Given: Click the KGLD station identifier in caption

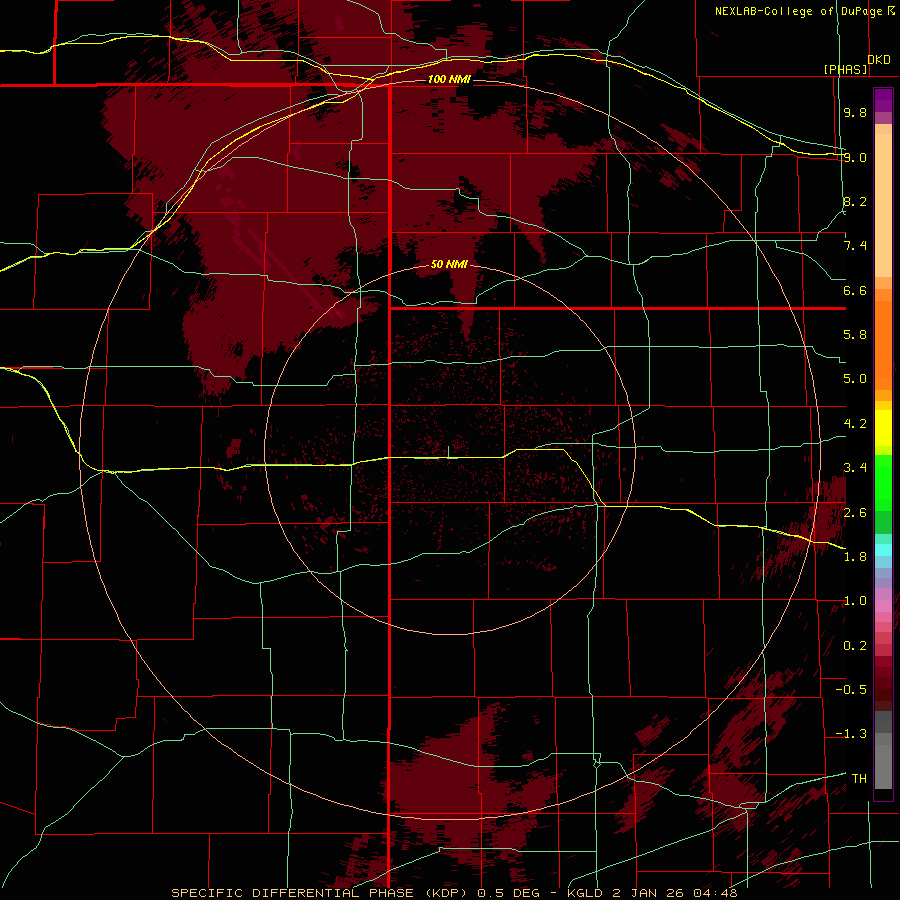Looking at the screenshot, I should [585, 893].
